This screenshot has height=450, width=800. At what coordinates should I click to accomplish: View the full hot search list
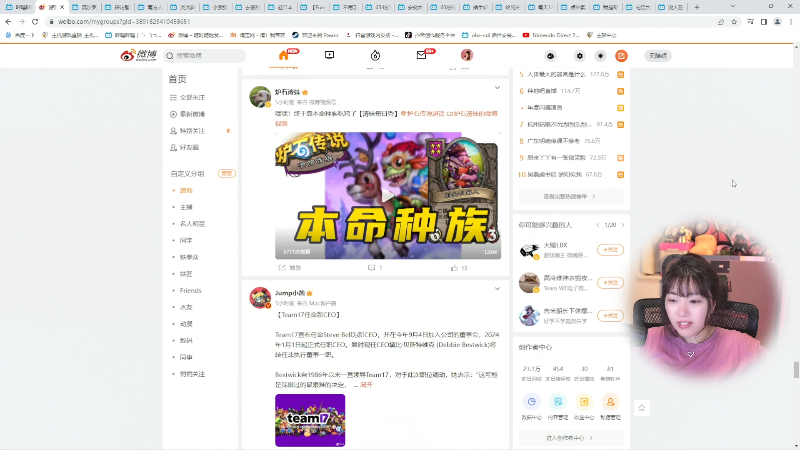[571, 196]
